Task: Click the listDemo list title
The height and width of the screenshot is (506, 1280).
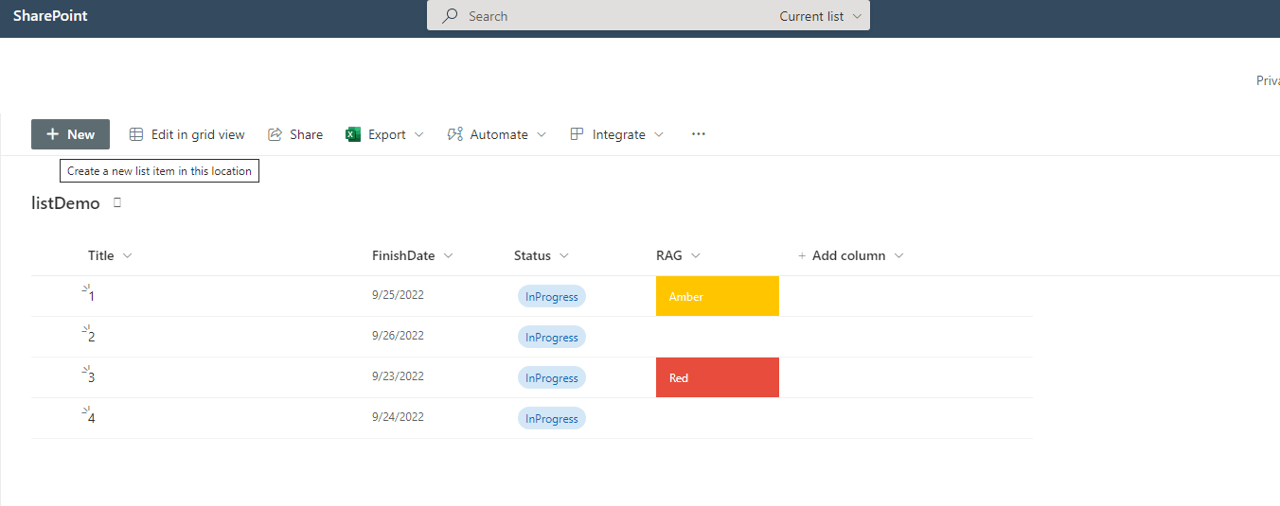Action: pos(66,203)
